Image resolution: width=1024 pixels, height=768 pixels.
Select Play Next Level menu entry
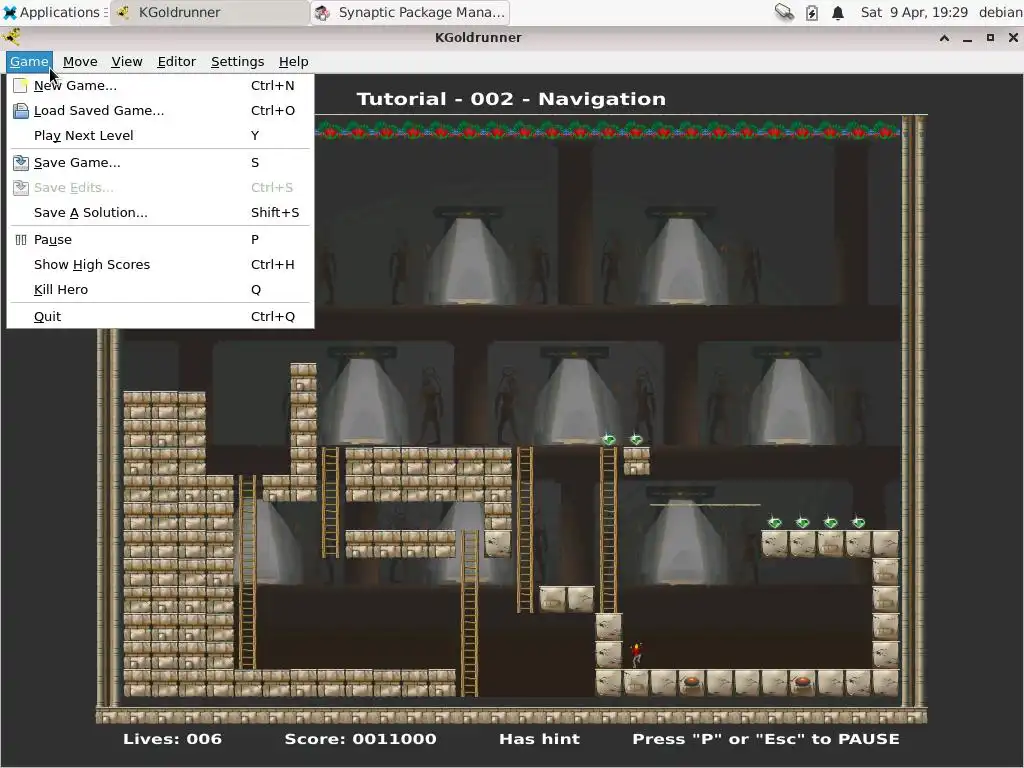(160, 135)
